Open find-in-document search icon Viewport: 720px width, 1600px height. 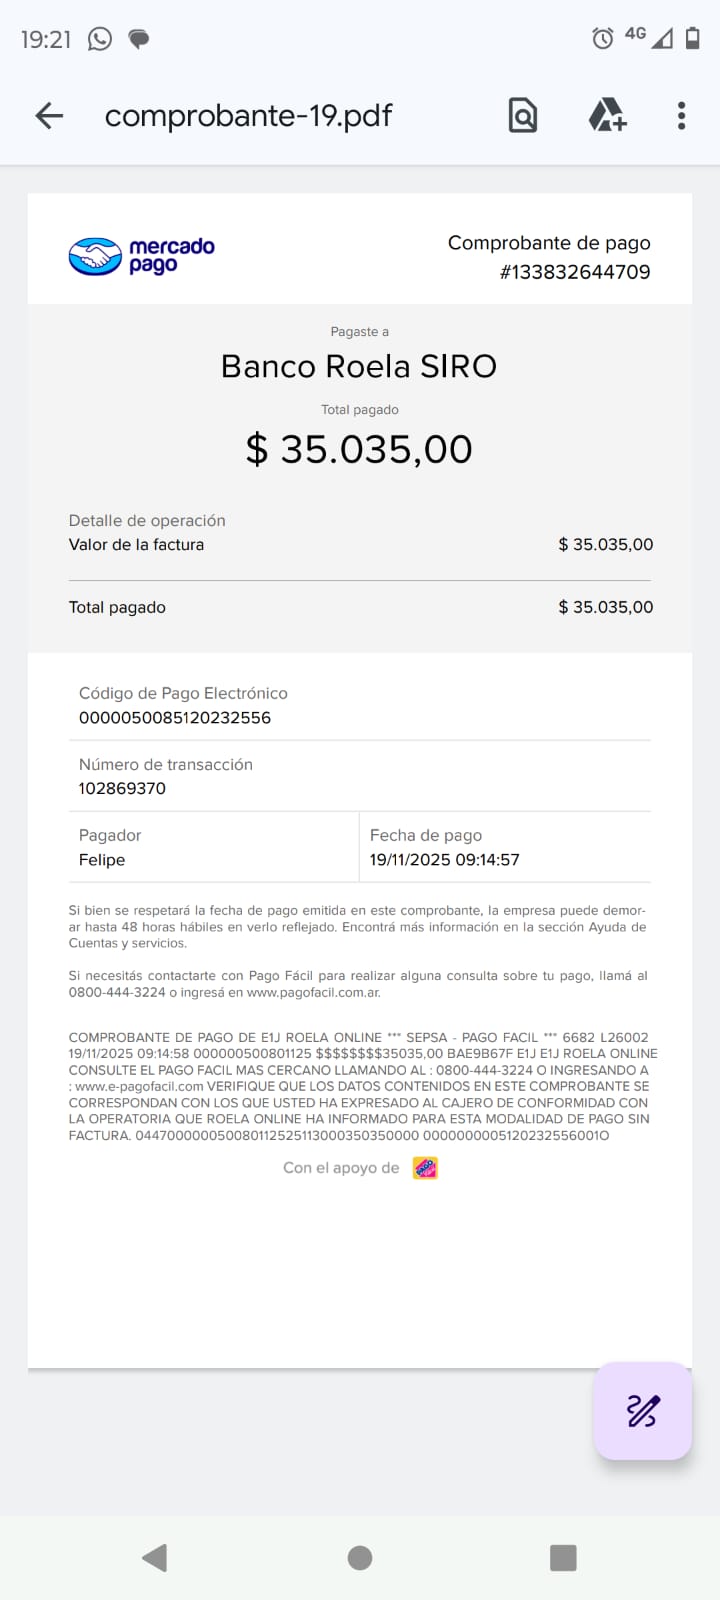[x=523, y=116]
